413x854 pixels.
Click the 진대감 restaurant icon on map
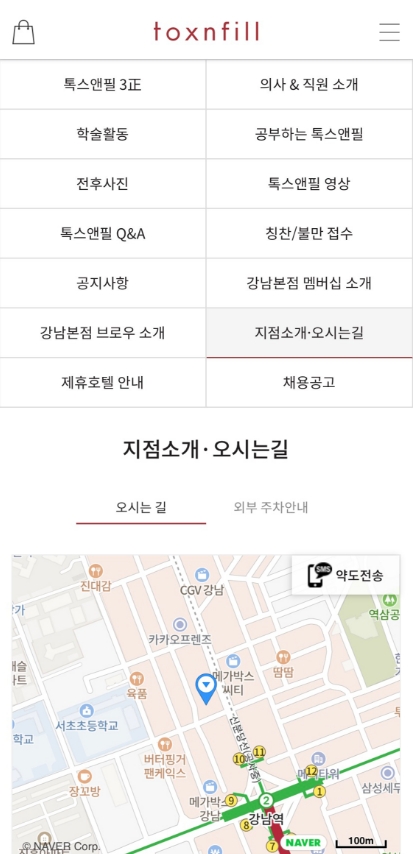pyautogui.click(x=96, y=571)
